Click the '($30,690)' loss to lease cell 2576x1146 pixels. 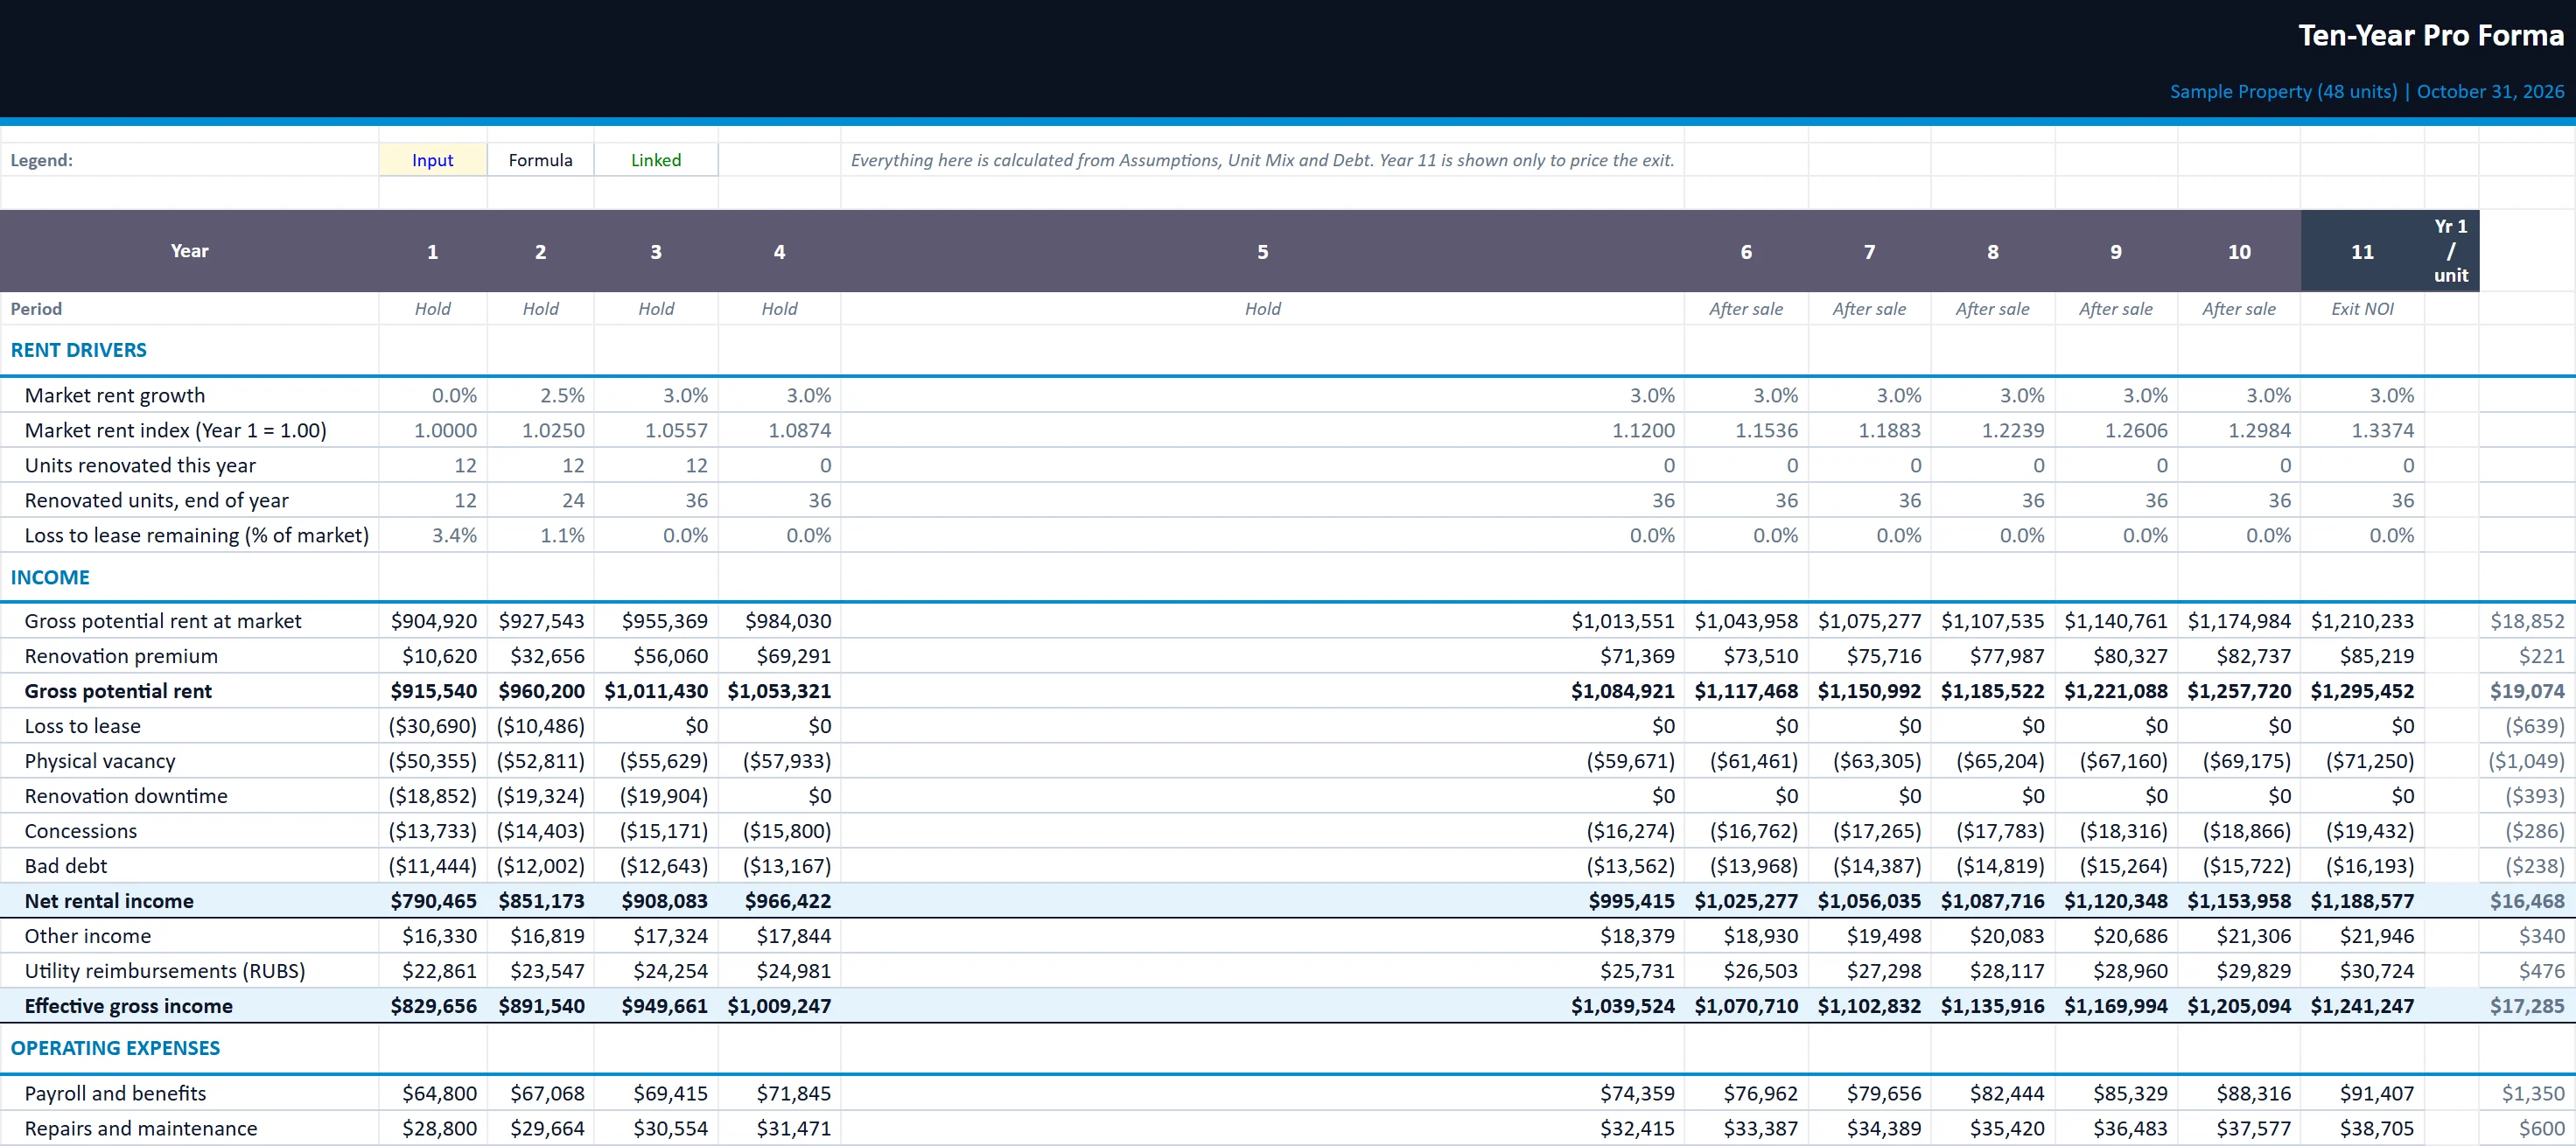point(432,726)
